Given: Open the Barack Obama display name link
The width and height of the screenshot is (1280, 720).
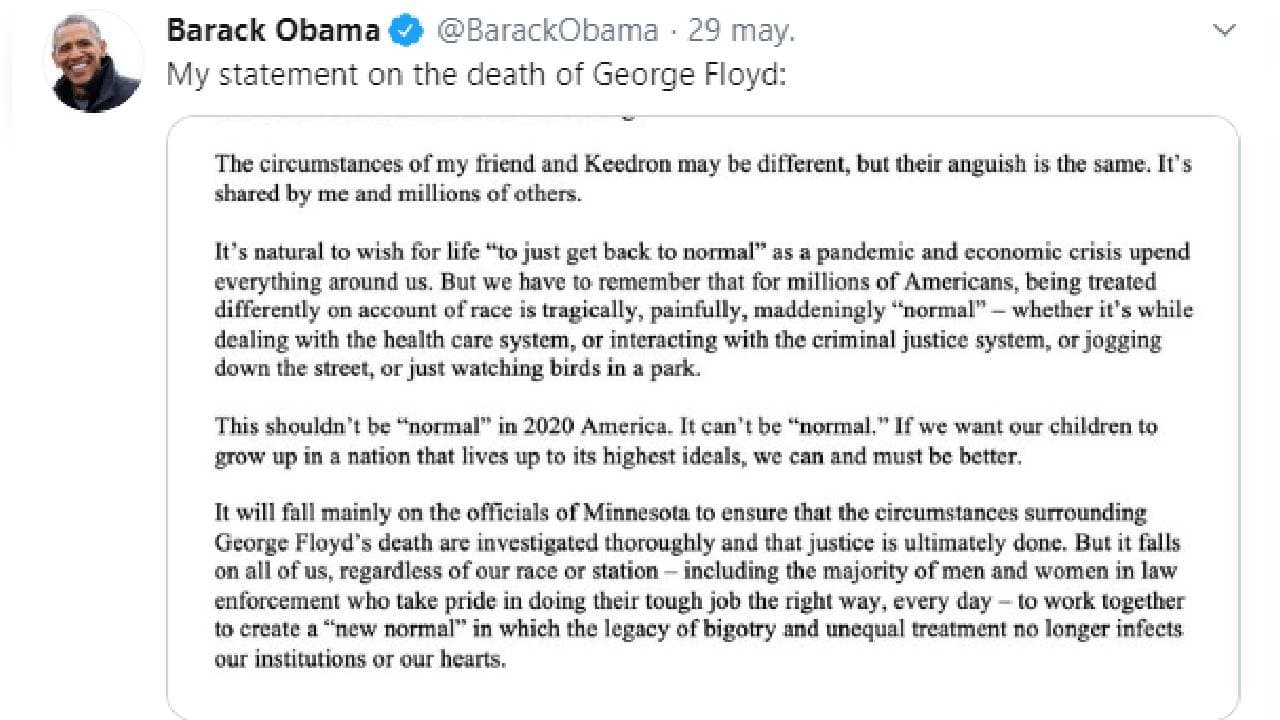Looking at the screenshot, I should click(x=272, y=31).
